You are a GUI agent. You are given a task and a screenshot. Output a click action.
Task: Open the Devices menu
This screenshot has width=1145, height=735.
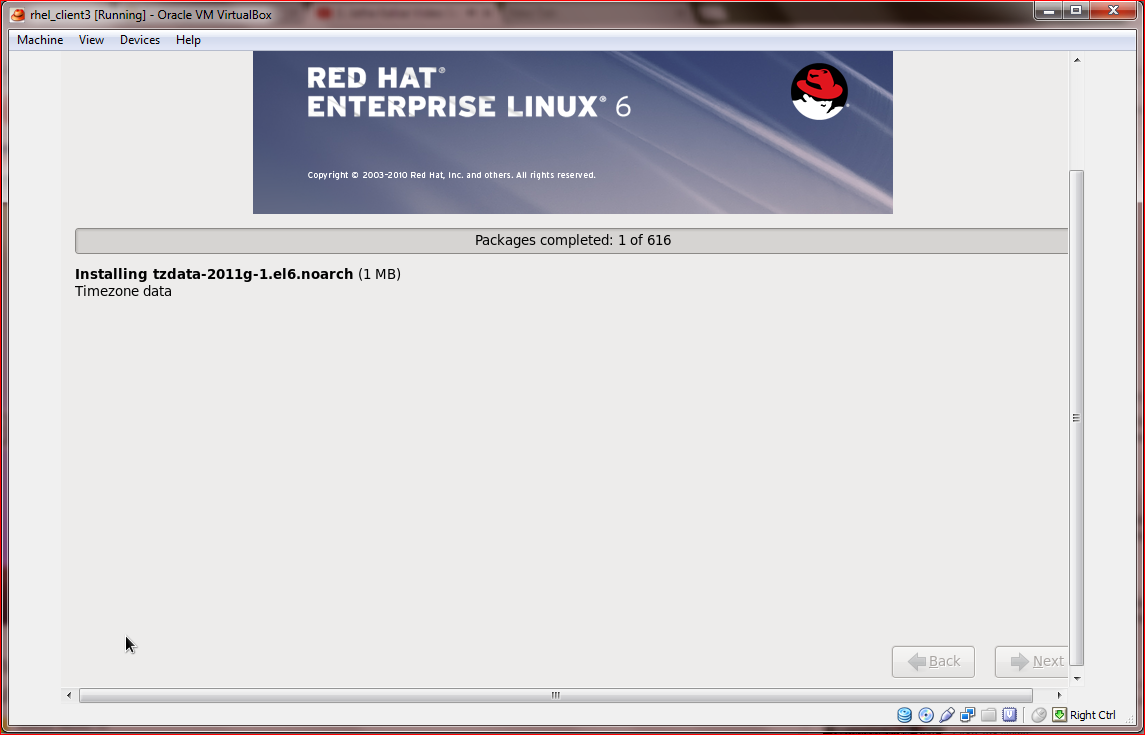pos(139,40)
